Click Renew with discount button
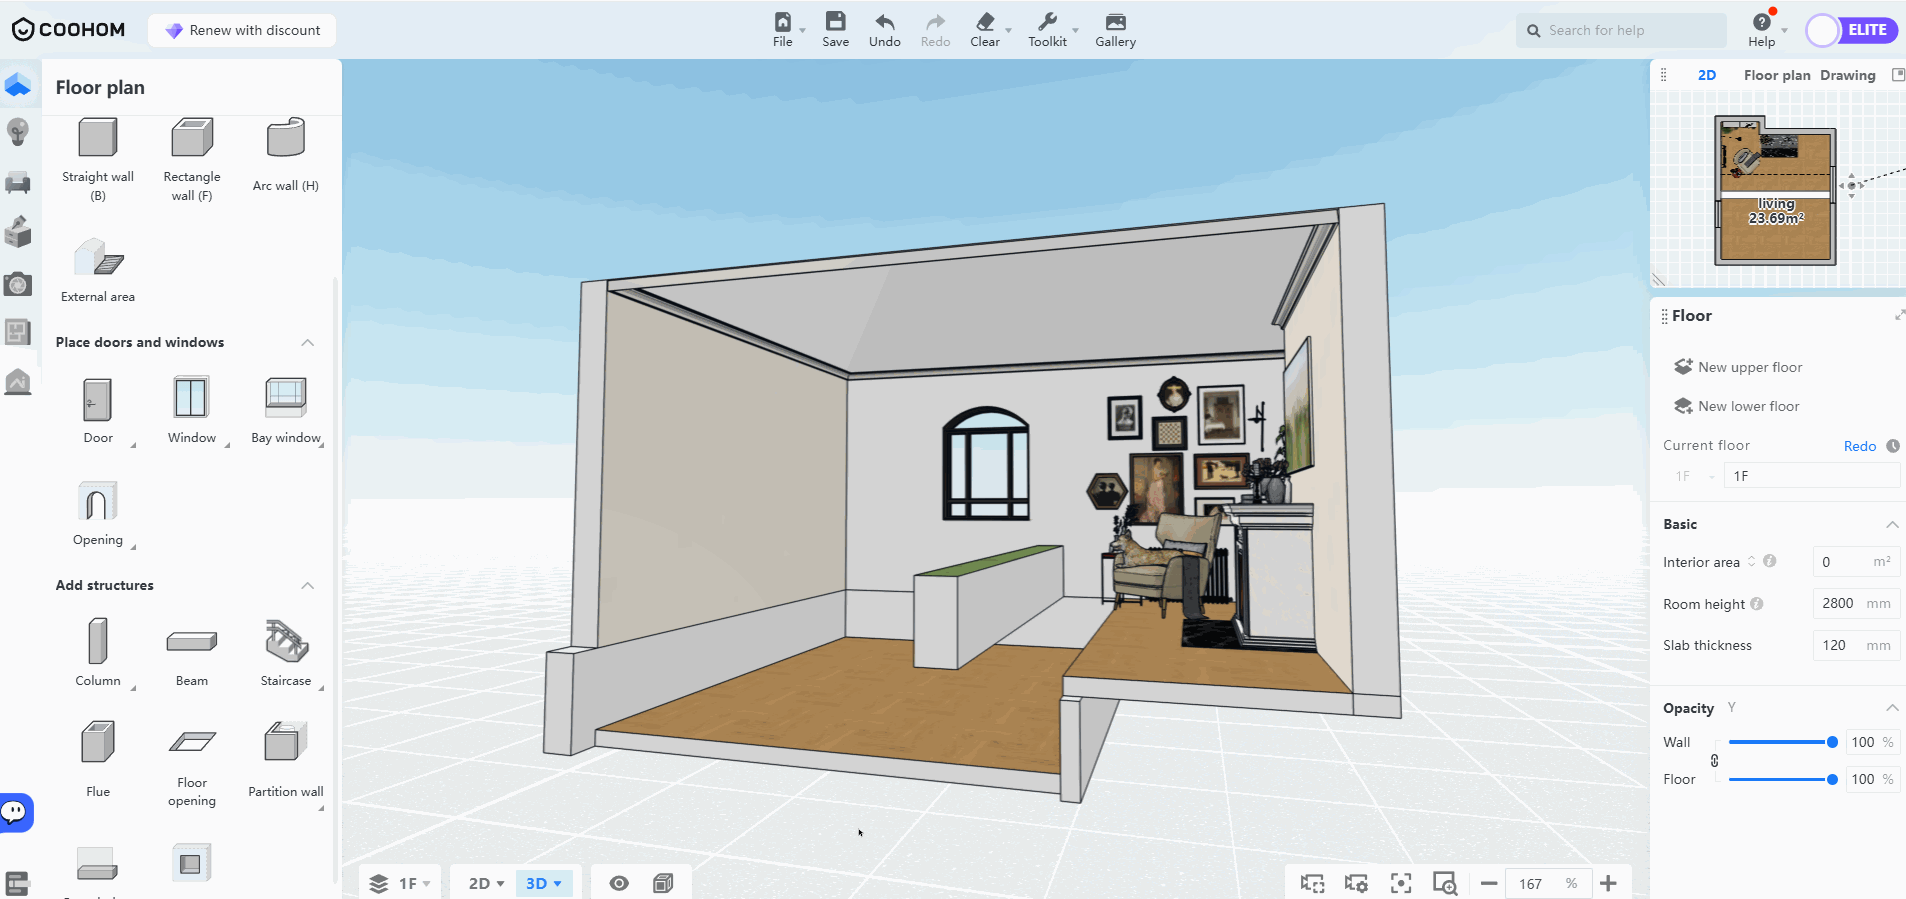1906x899 pixels. pyautogui.click(x=242, y=30)
